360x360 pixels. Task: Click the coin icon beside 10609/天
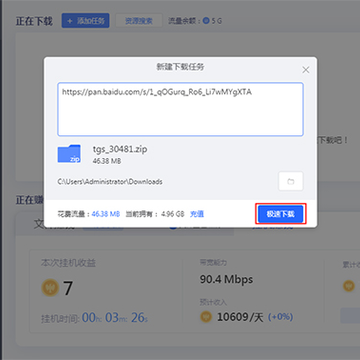pos(206,317)
